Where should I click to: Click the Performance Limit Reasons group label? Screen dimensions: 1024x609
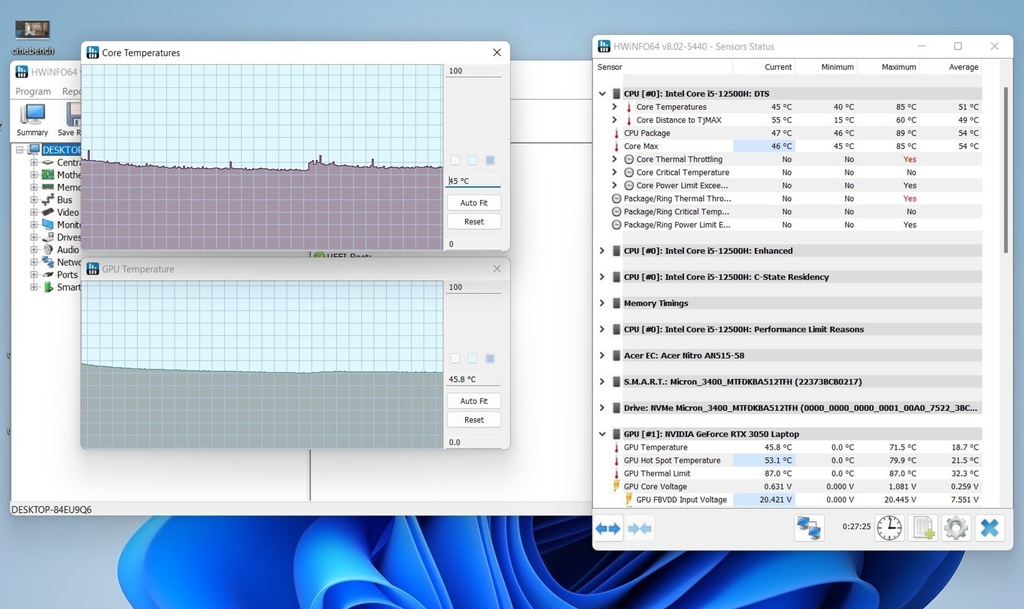coord(743,329)
